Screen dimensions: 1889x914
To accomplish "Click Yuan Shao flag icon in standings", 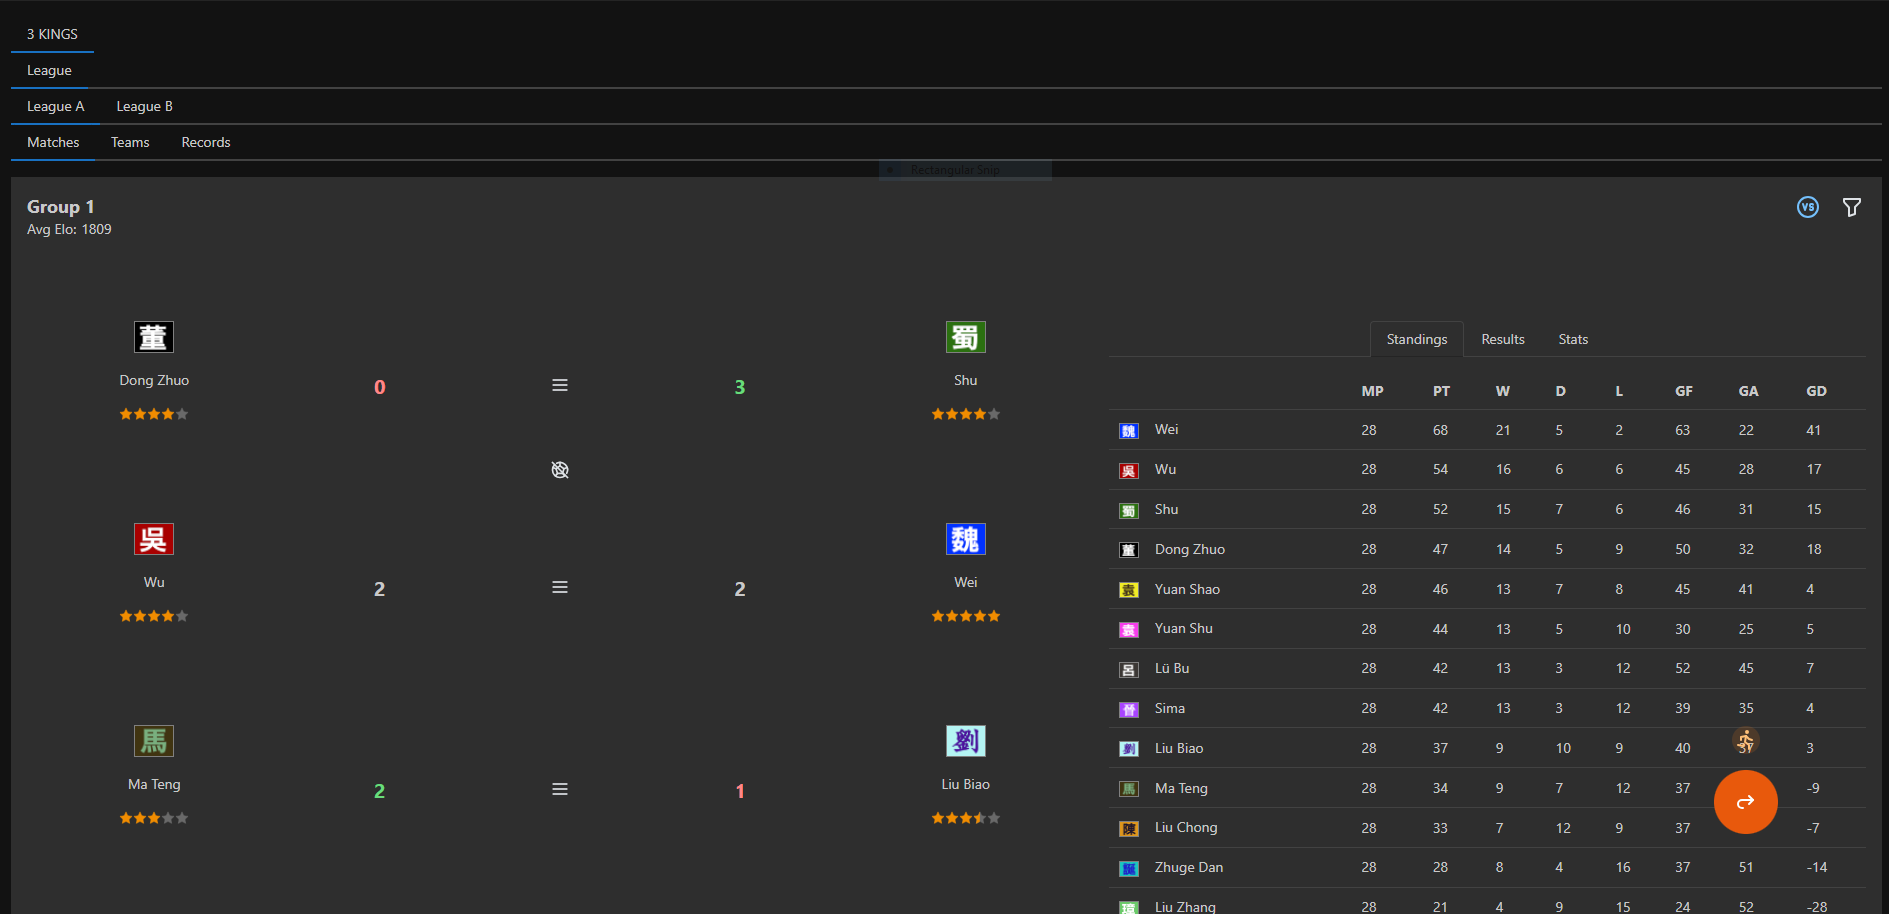I will 1129,590.
